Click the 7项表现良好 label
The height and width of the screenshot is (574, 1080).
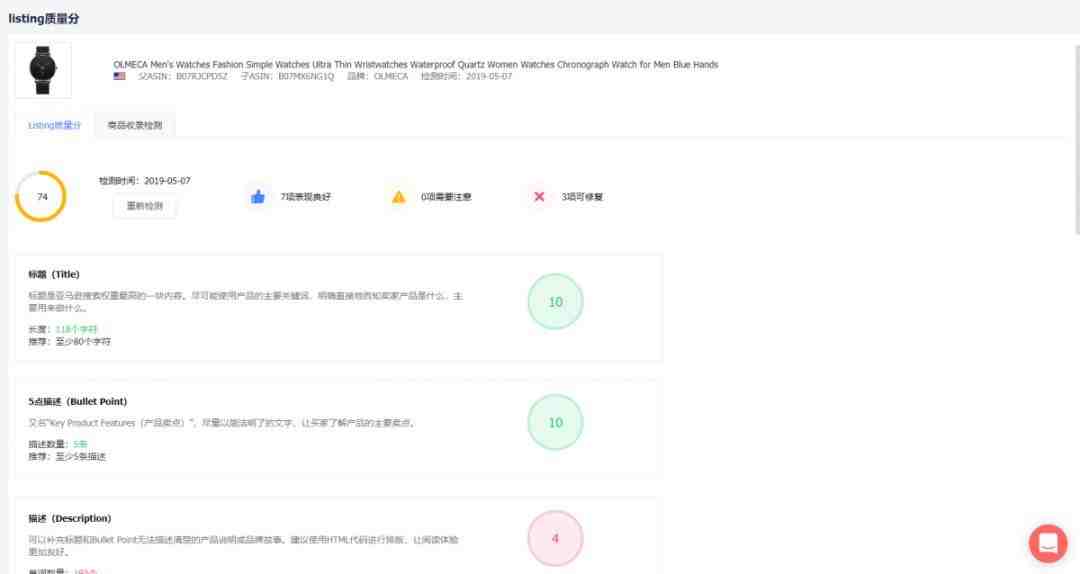(x=306, y=197)
